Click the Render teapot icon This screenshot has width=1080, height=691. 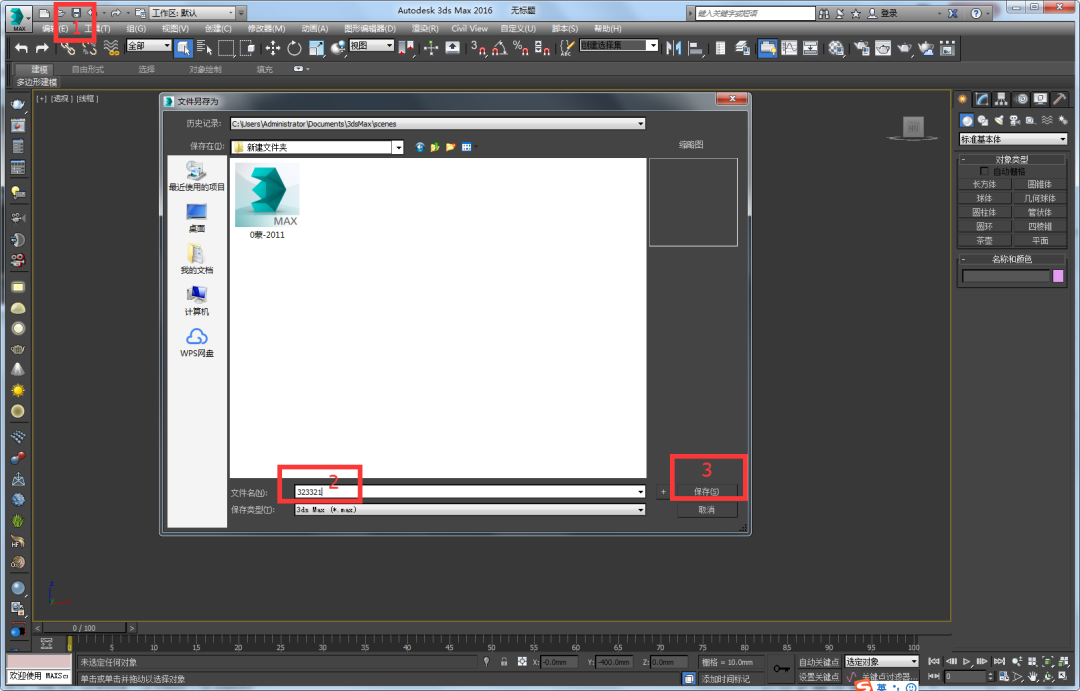[x=904, y=48]
